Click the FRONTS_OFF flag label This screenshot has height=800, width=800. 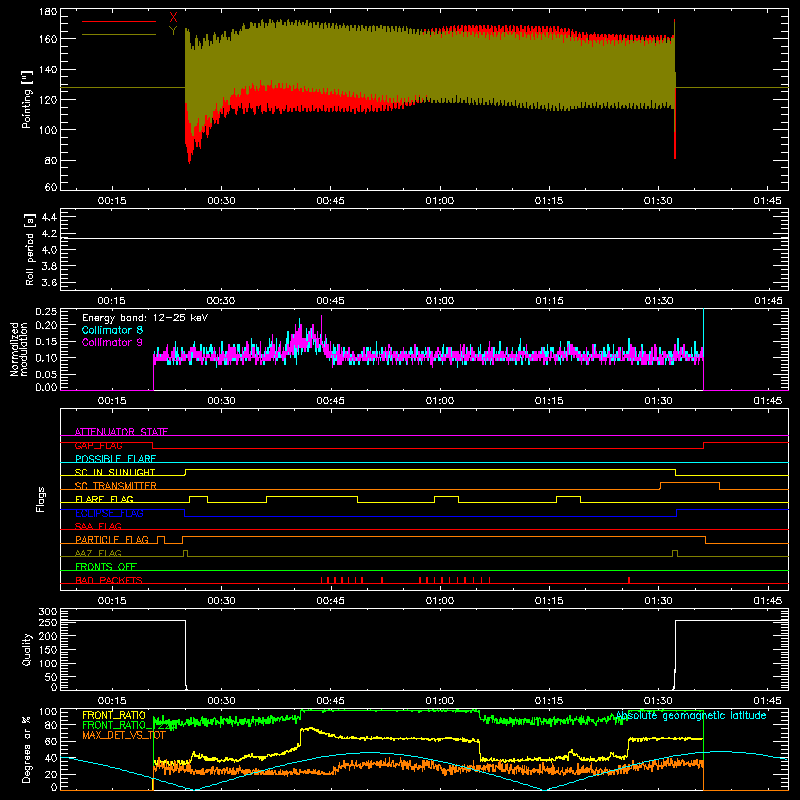coord(106,566)
